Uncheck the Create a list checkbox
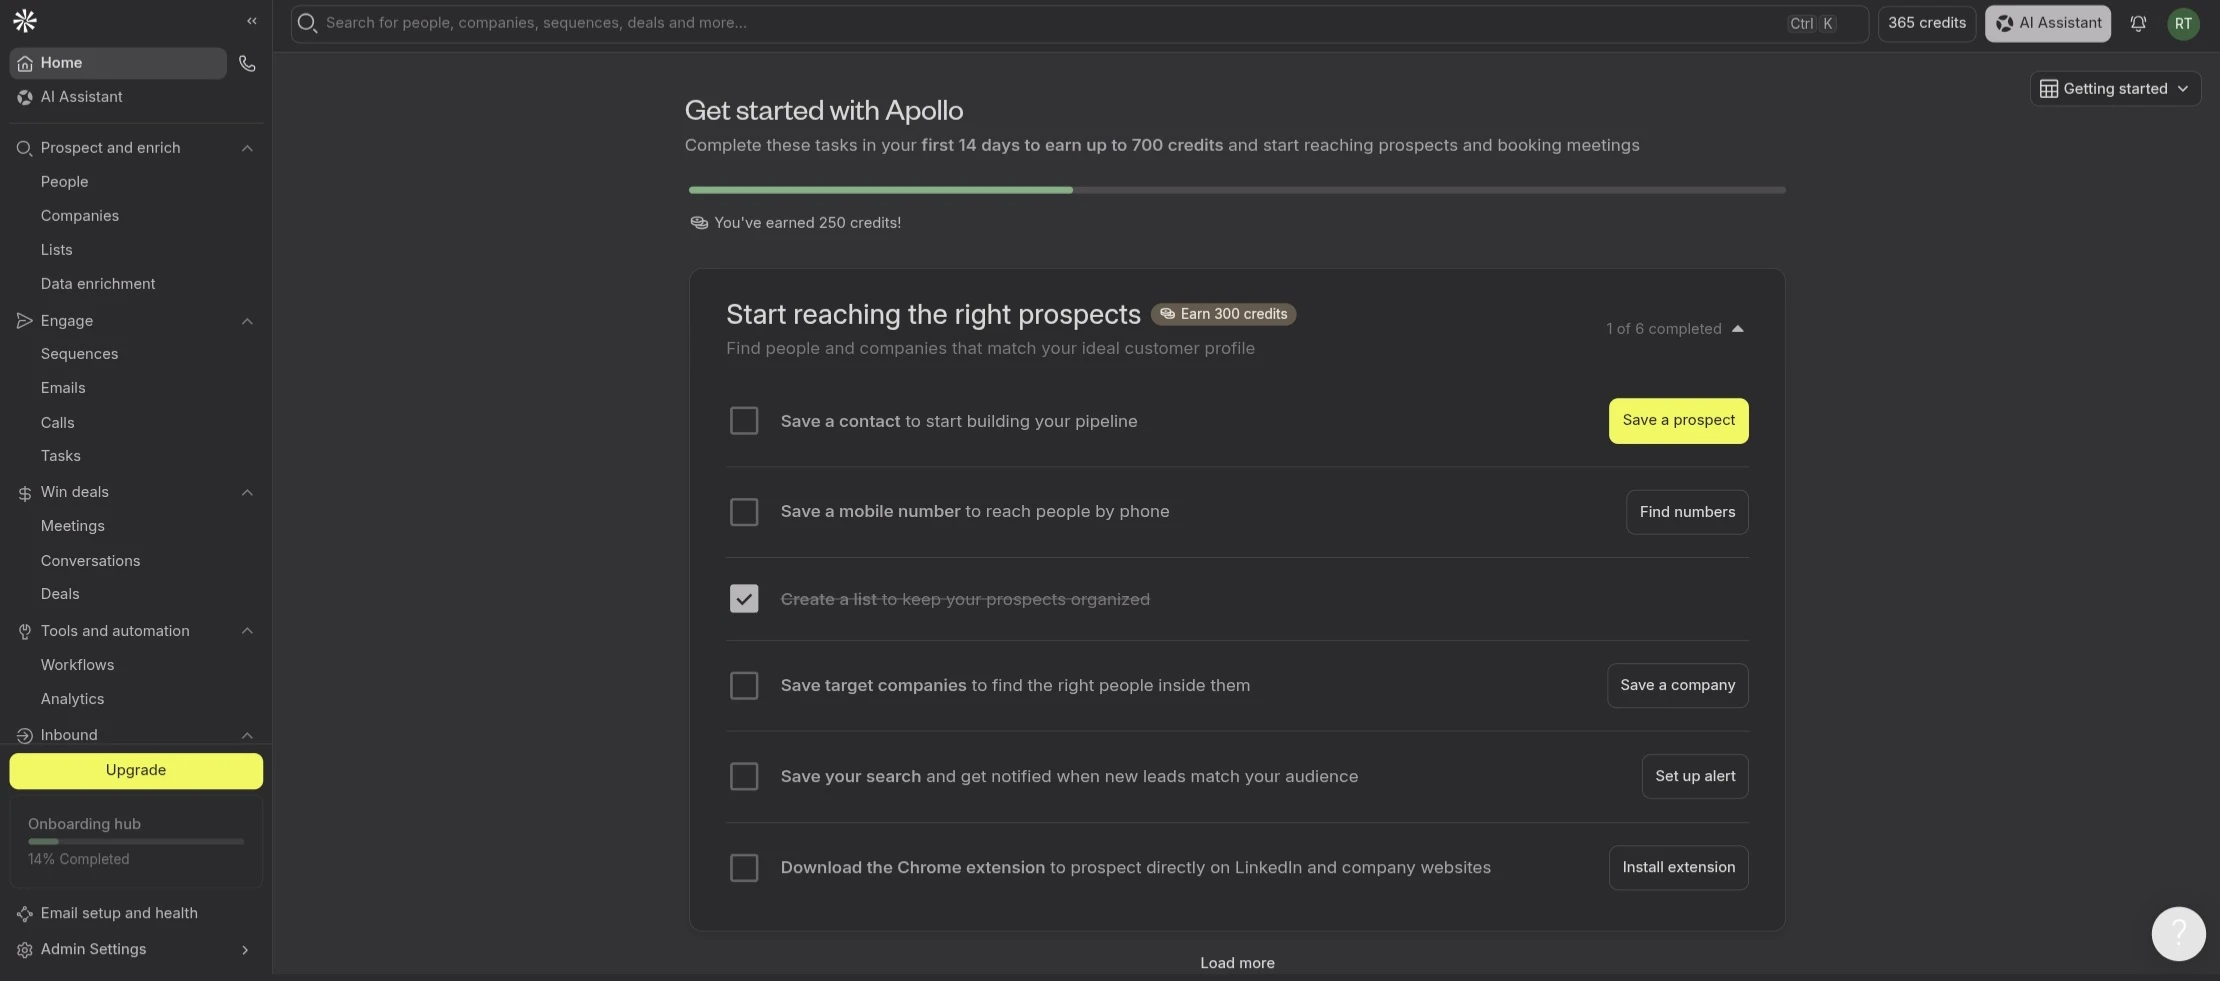2220x981 pixels. pos(744,598)
